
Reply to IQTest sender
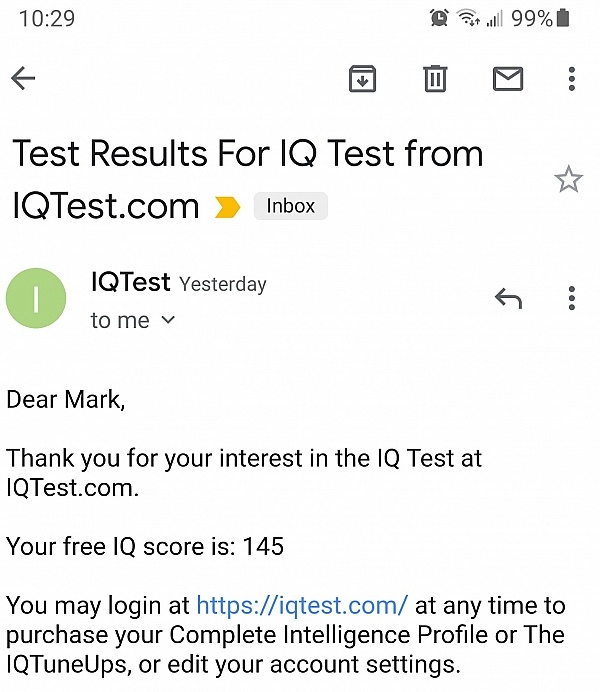[x=508, y=298]
